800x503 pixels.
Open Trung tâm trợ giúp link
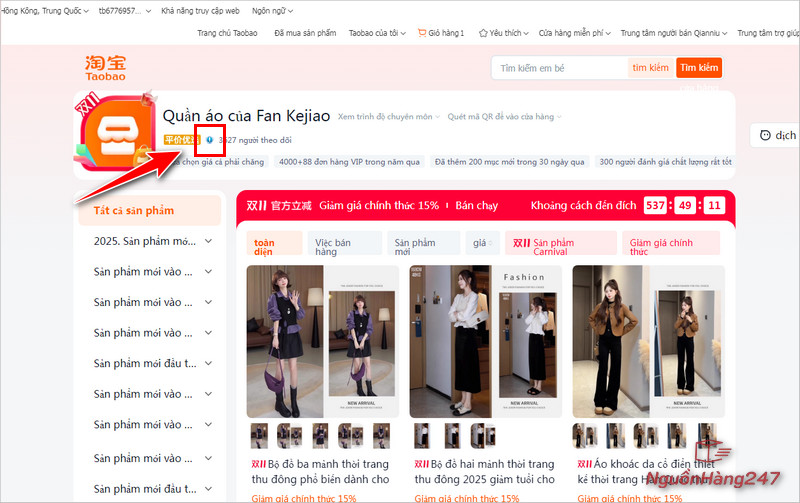coord(768,33)
